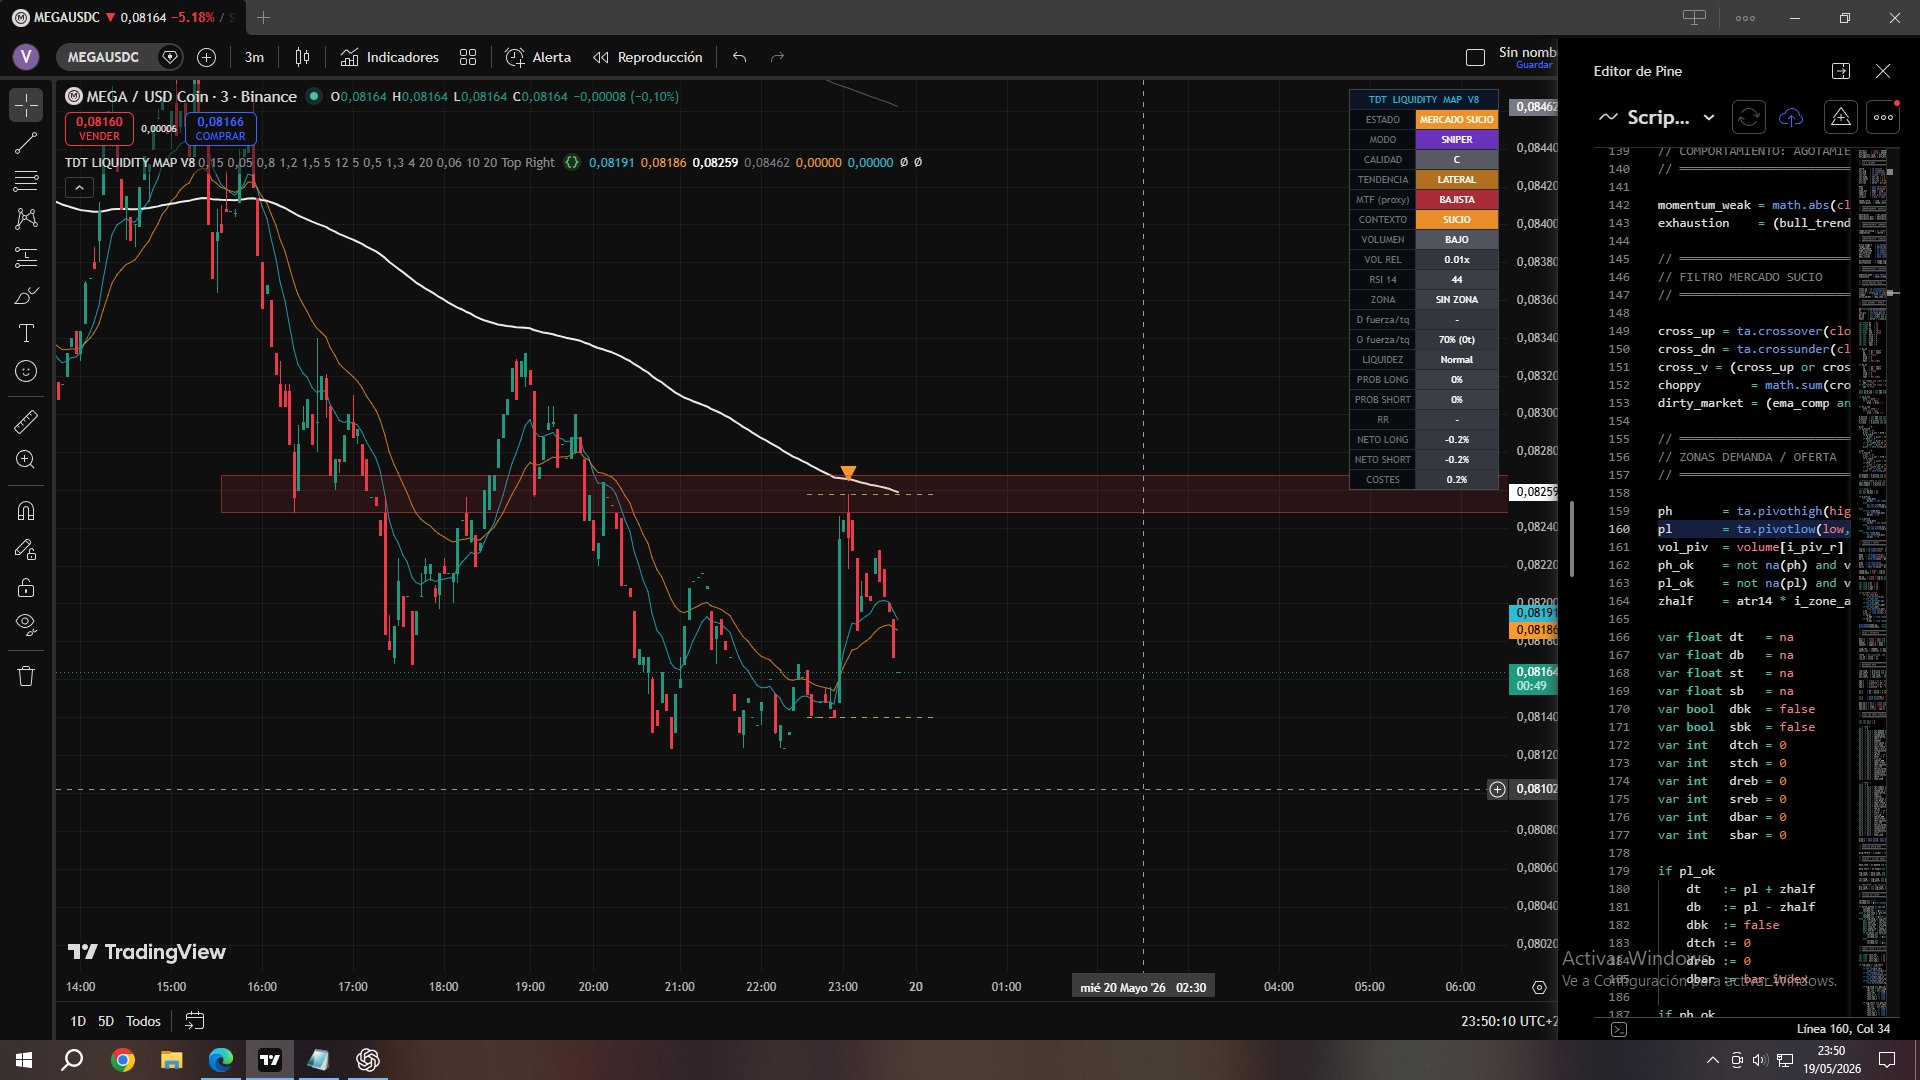Expand the Scrip... script name dropdown
Viewport: 1920px width, 1080px height.
(1657, 117)
